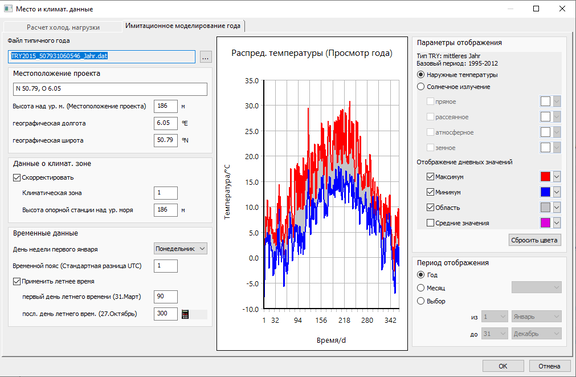The width and height of the screenshot is (576, 377).
Task: Select the Месяц display period option
Action: (x=421, y=288)
